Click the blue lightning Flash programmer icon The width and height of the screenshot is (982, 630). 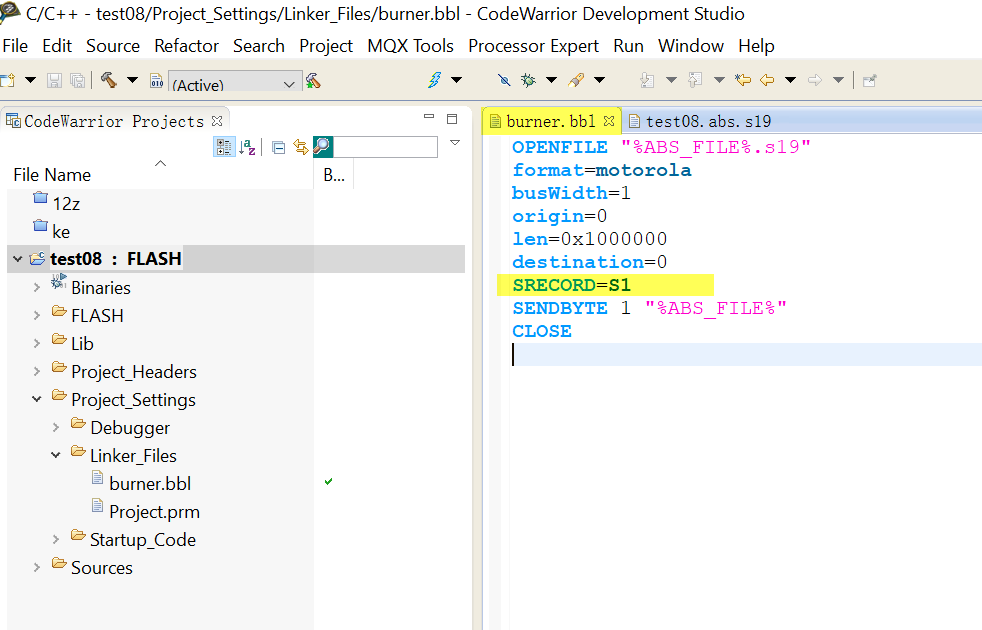[435, 80]
